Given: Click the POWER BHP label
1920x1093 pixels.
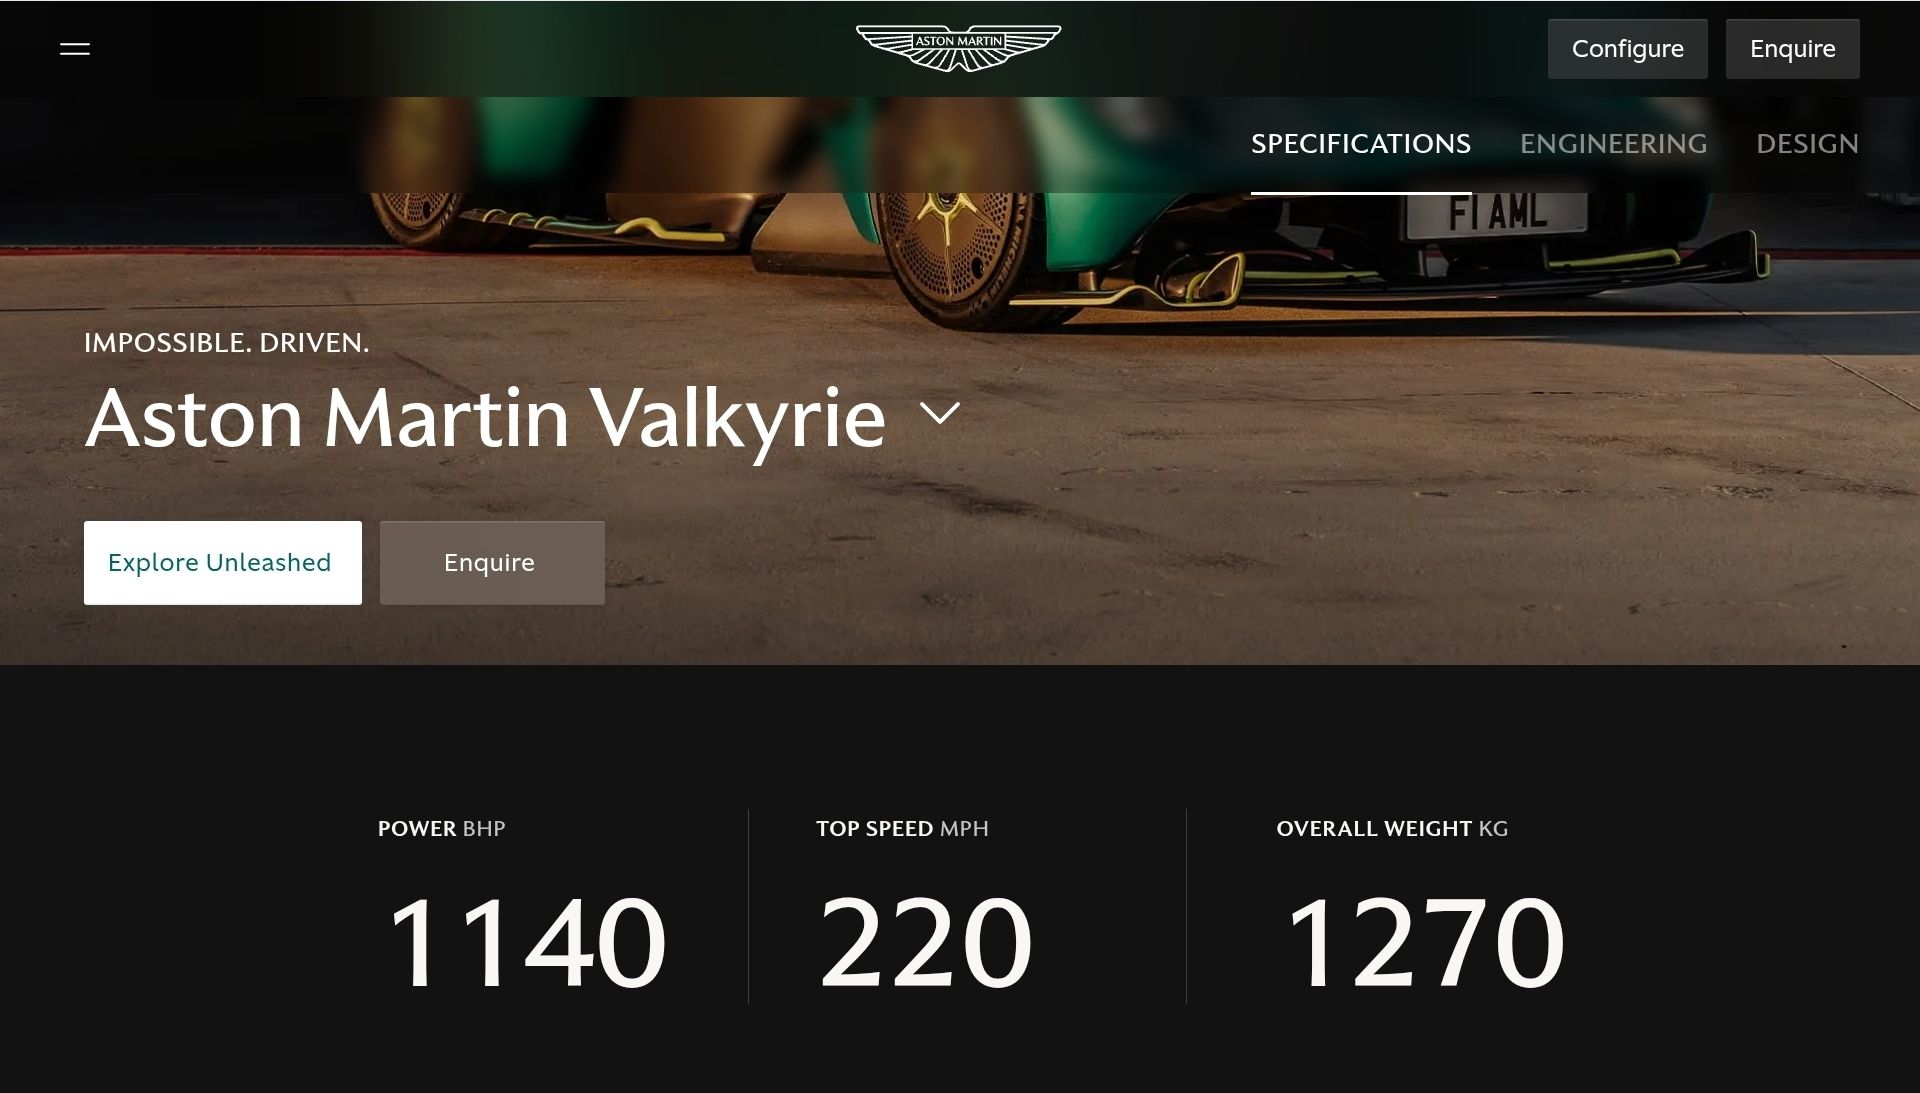Looking at the screenshot, I should (441, 828).
